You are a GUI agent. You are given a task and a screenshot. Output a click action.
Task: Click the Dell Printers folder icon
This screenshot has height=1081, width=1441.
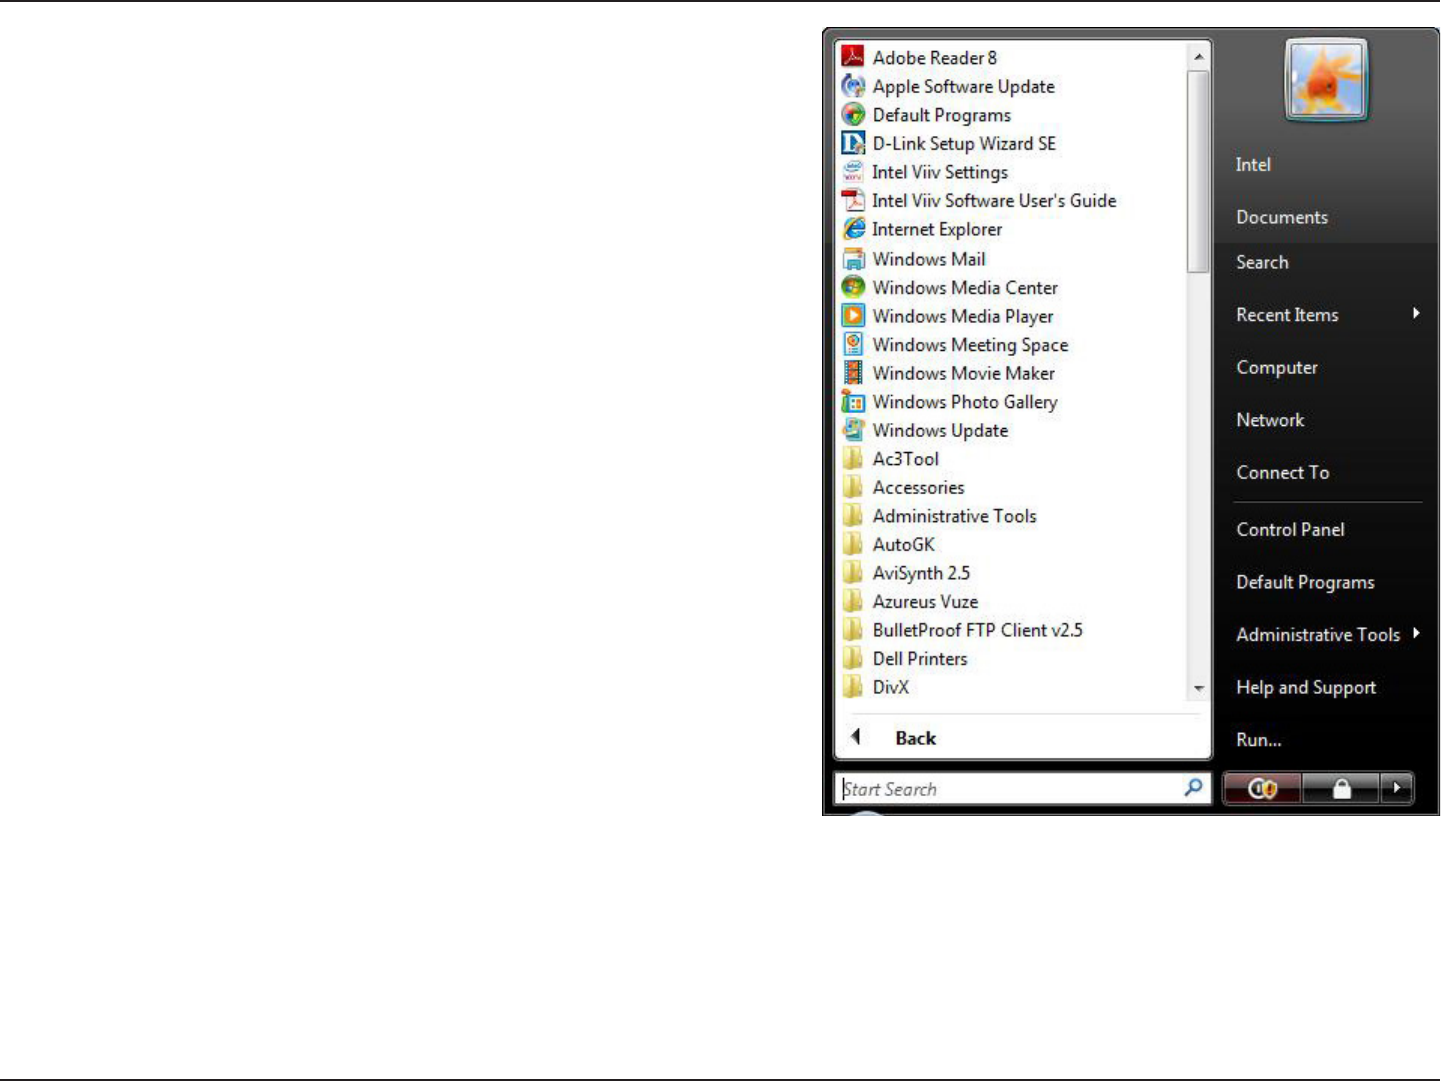[853, 658]
